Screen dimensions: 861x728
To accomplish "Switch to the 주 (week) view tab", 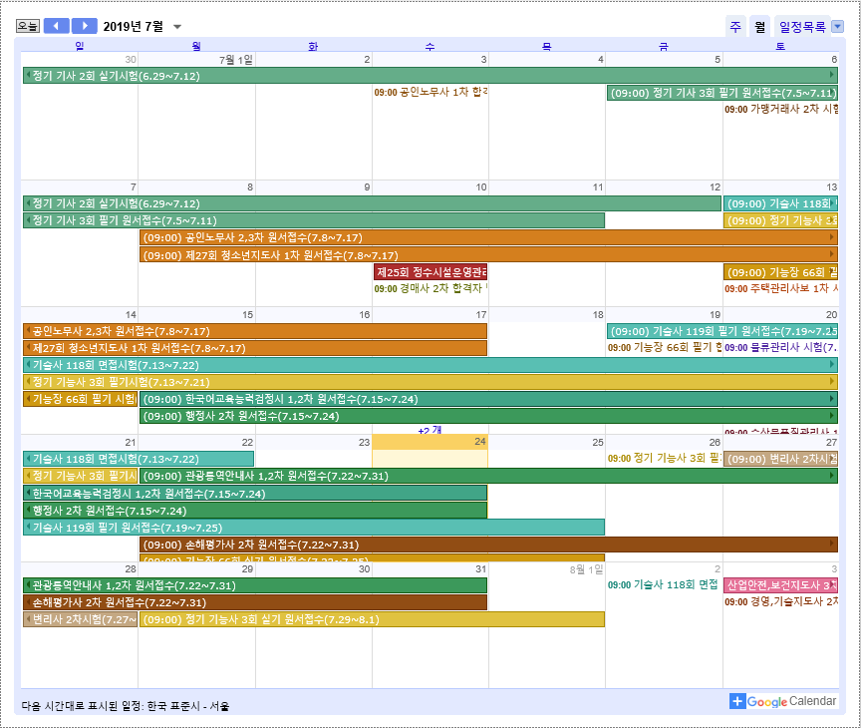I will [735, 27].
